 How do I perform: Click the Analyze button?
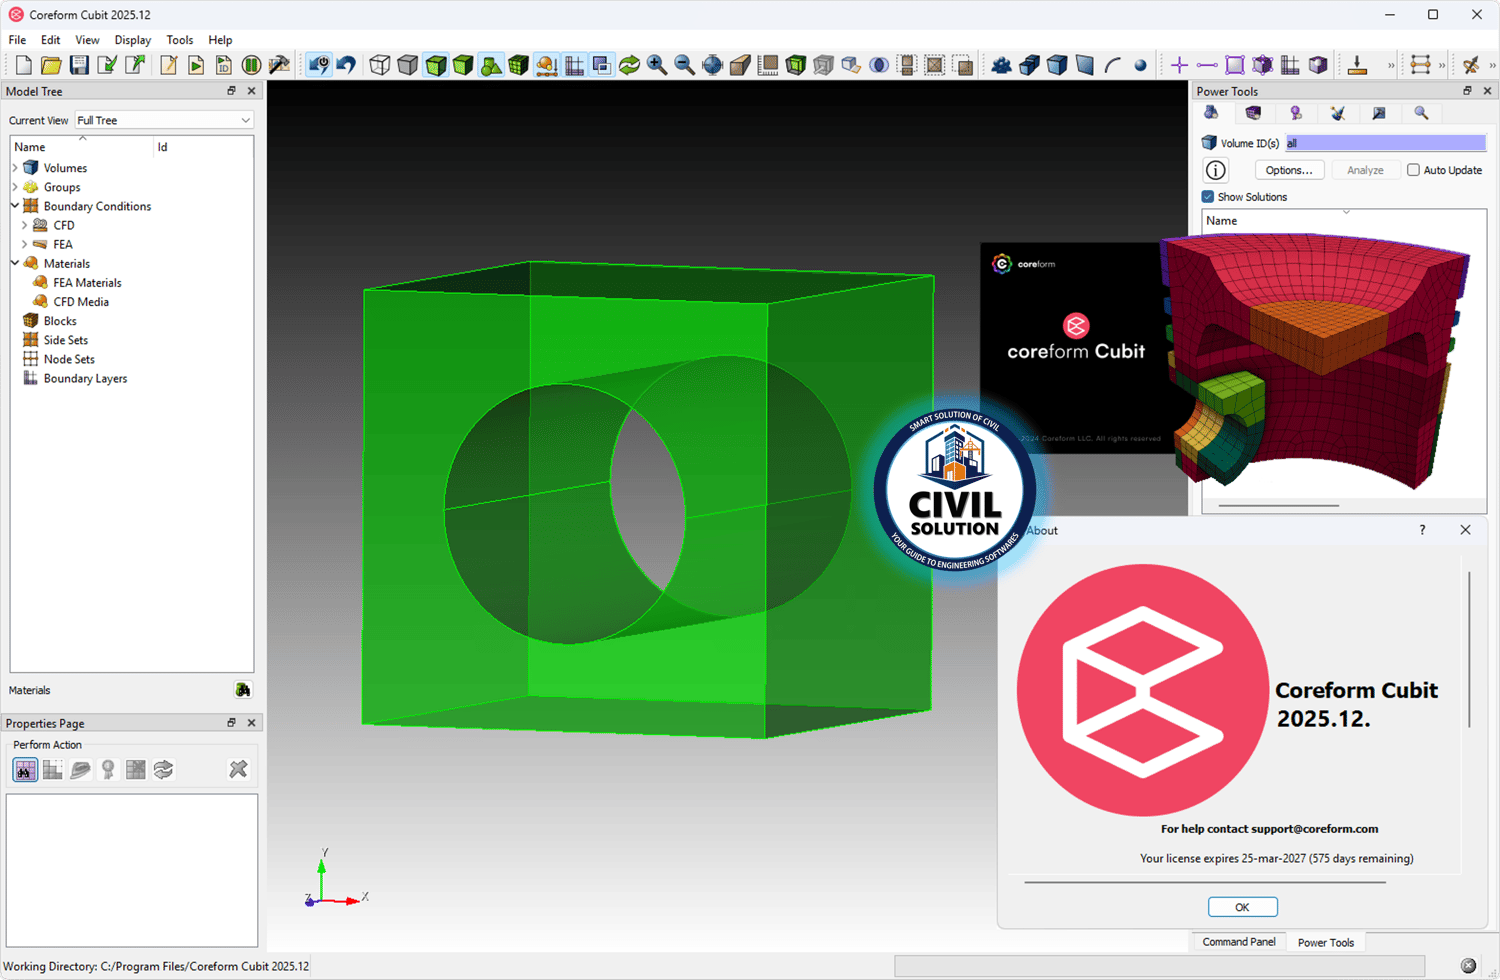(1365, 170)
